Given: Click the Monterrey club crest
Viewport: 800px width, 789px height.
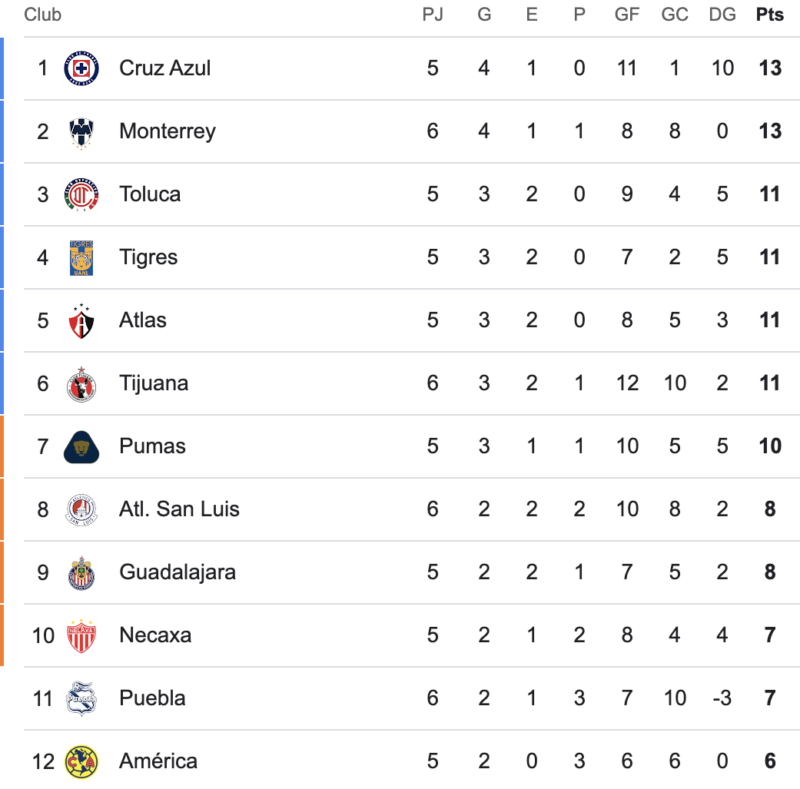Looking at the screenshot, I should click(81, 132).
